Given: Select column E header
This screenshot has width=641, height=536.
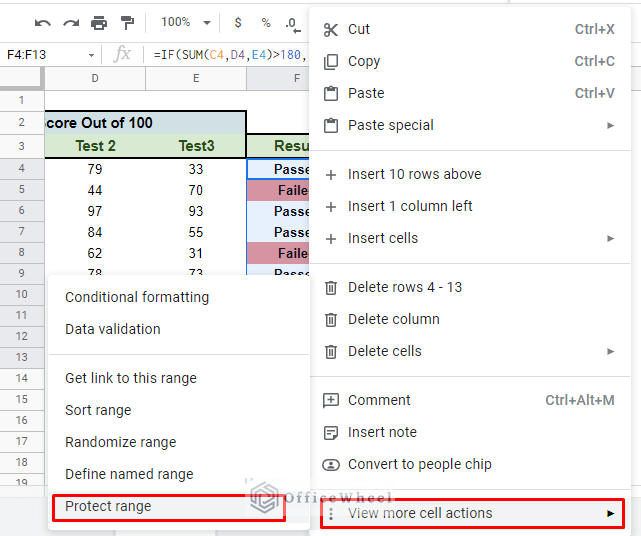Looking at the screenshot, I should [196, 78].
